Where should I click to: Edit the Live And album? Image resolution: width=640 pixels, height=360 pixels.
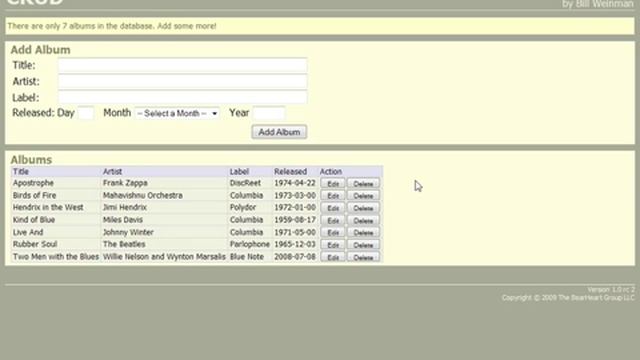tap(333, 233)
